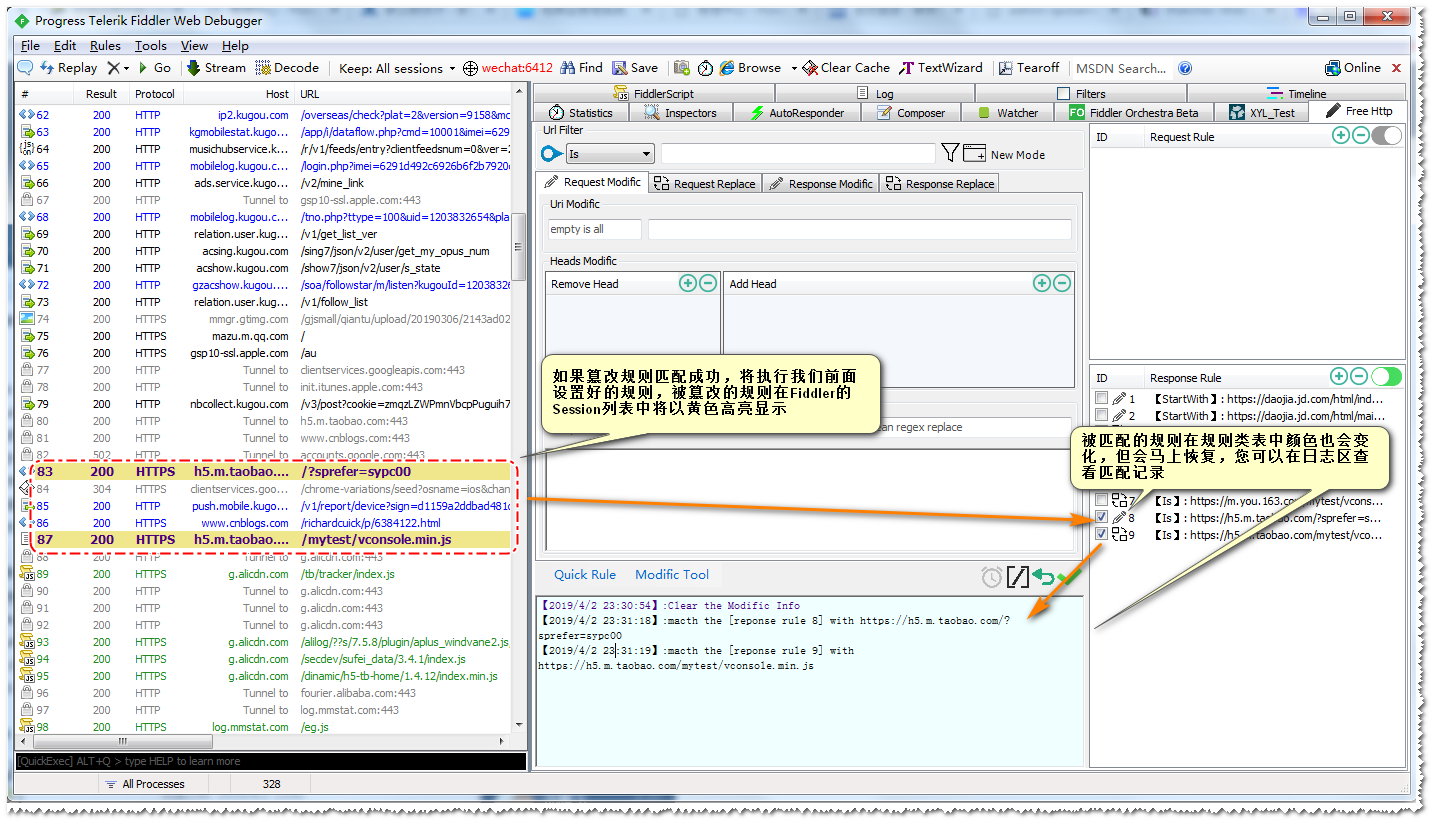Click the plus icon in the Add Head header

click(x=1042, y=283)
